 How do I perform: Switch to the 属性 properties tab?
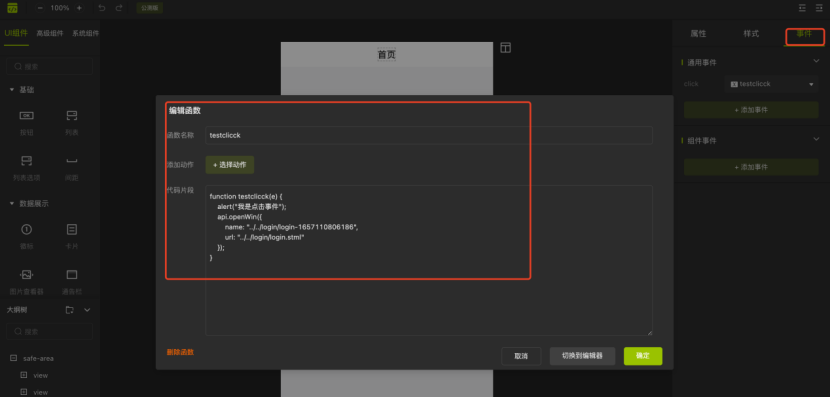(698, 33)
